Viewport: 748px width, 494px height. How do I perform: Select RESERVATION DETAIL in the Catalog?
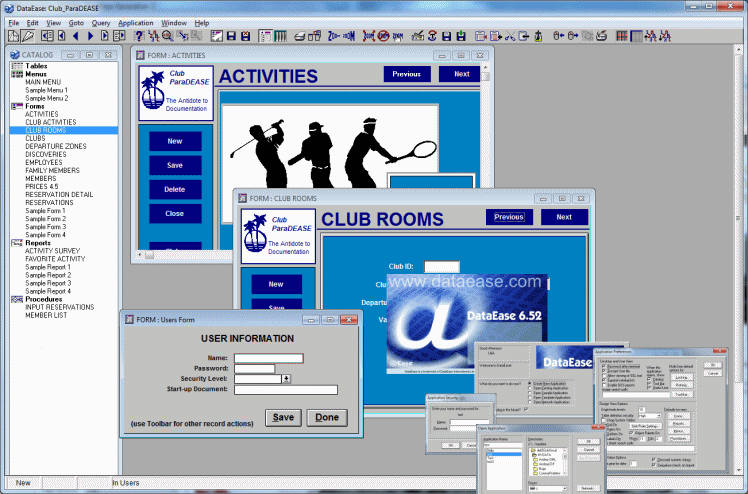click(59, 195)
